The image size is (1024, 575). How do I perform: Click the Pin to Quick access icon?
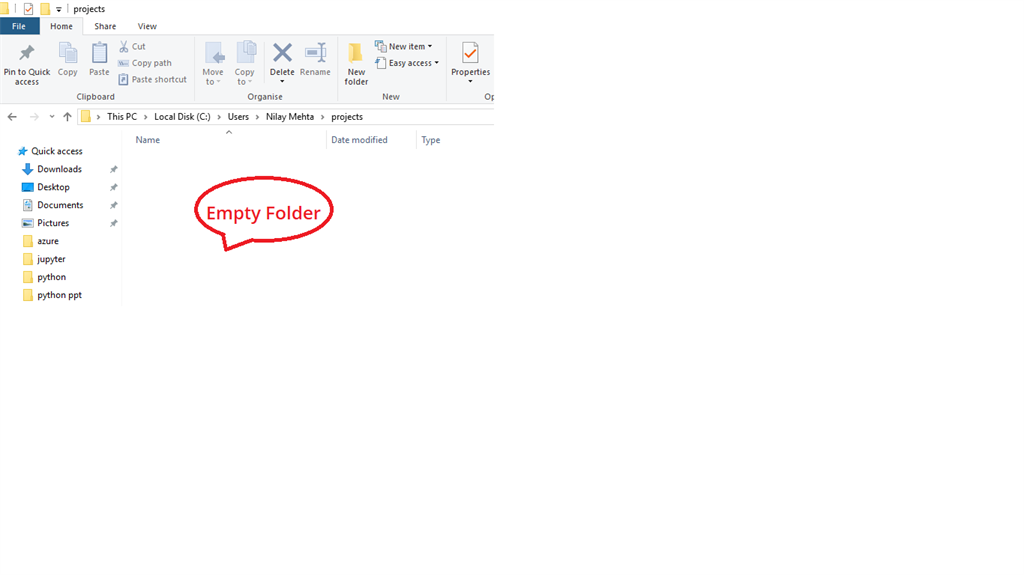tap(26, 53)
